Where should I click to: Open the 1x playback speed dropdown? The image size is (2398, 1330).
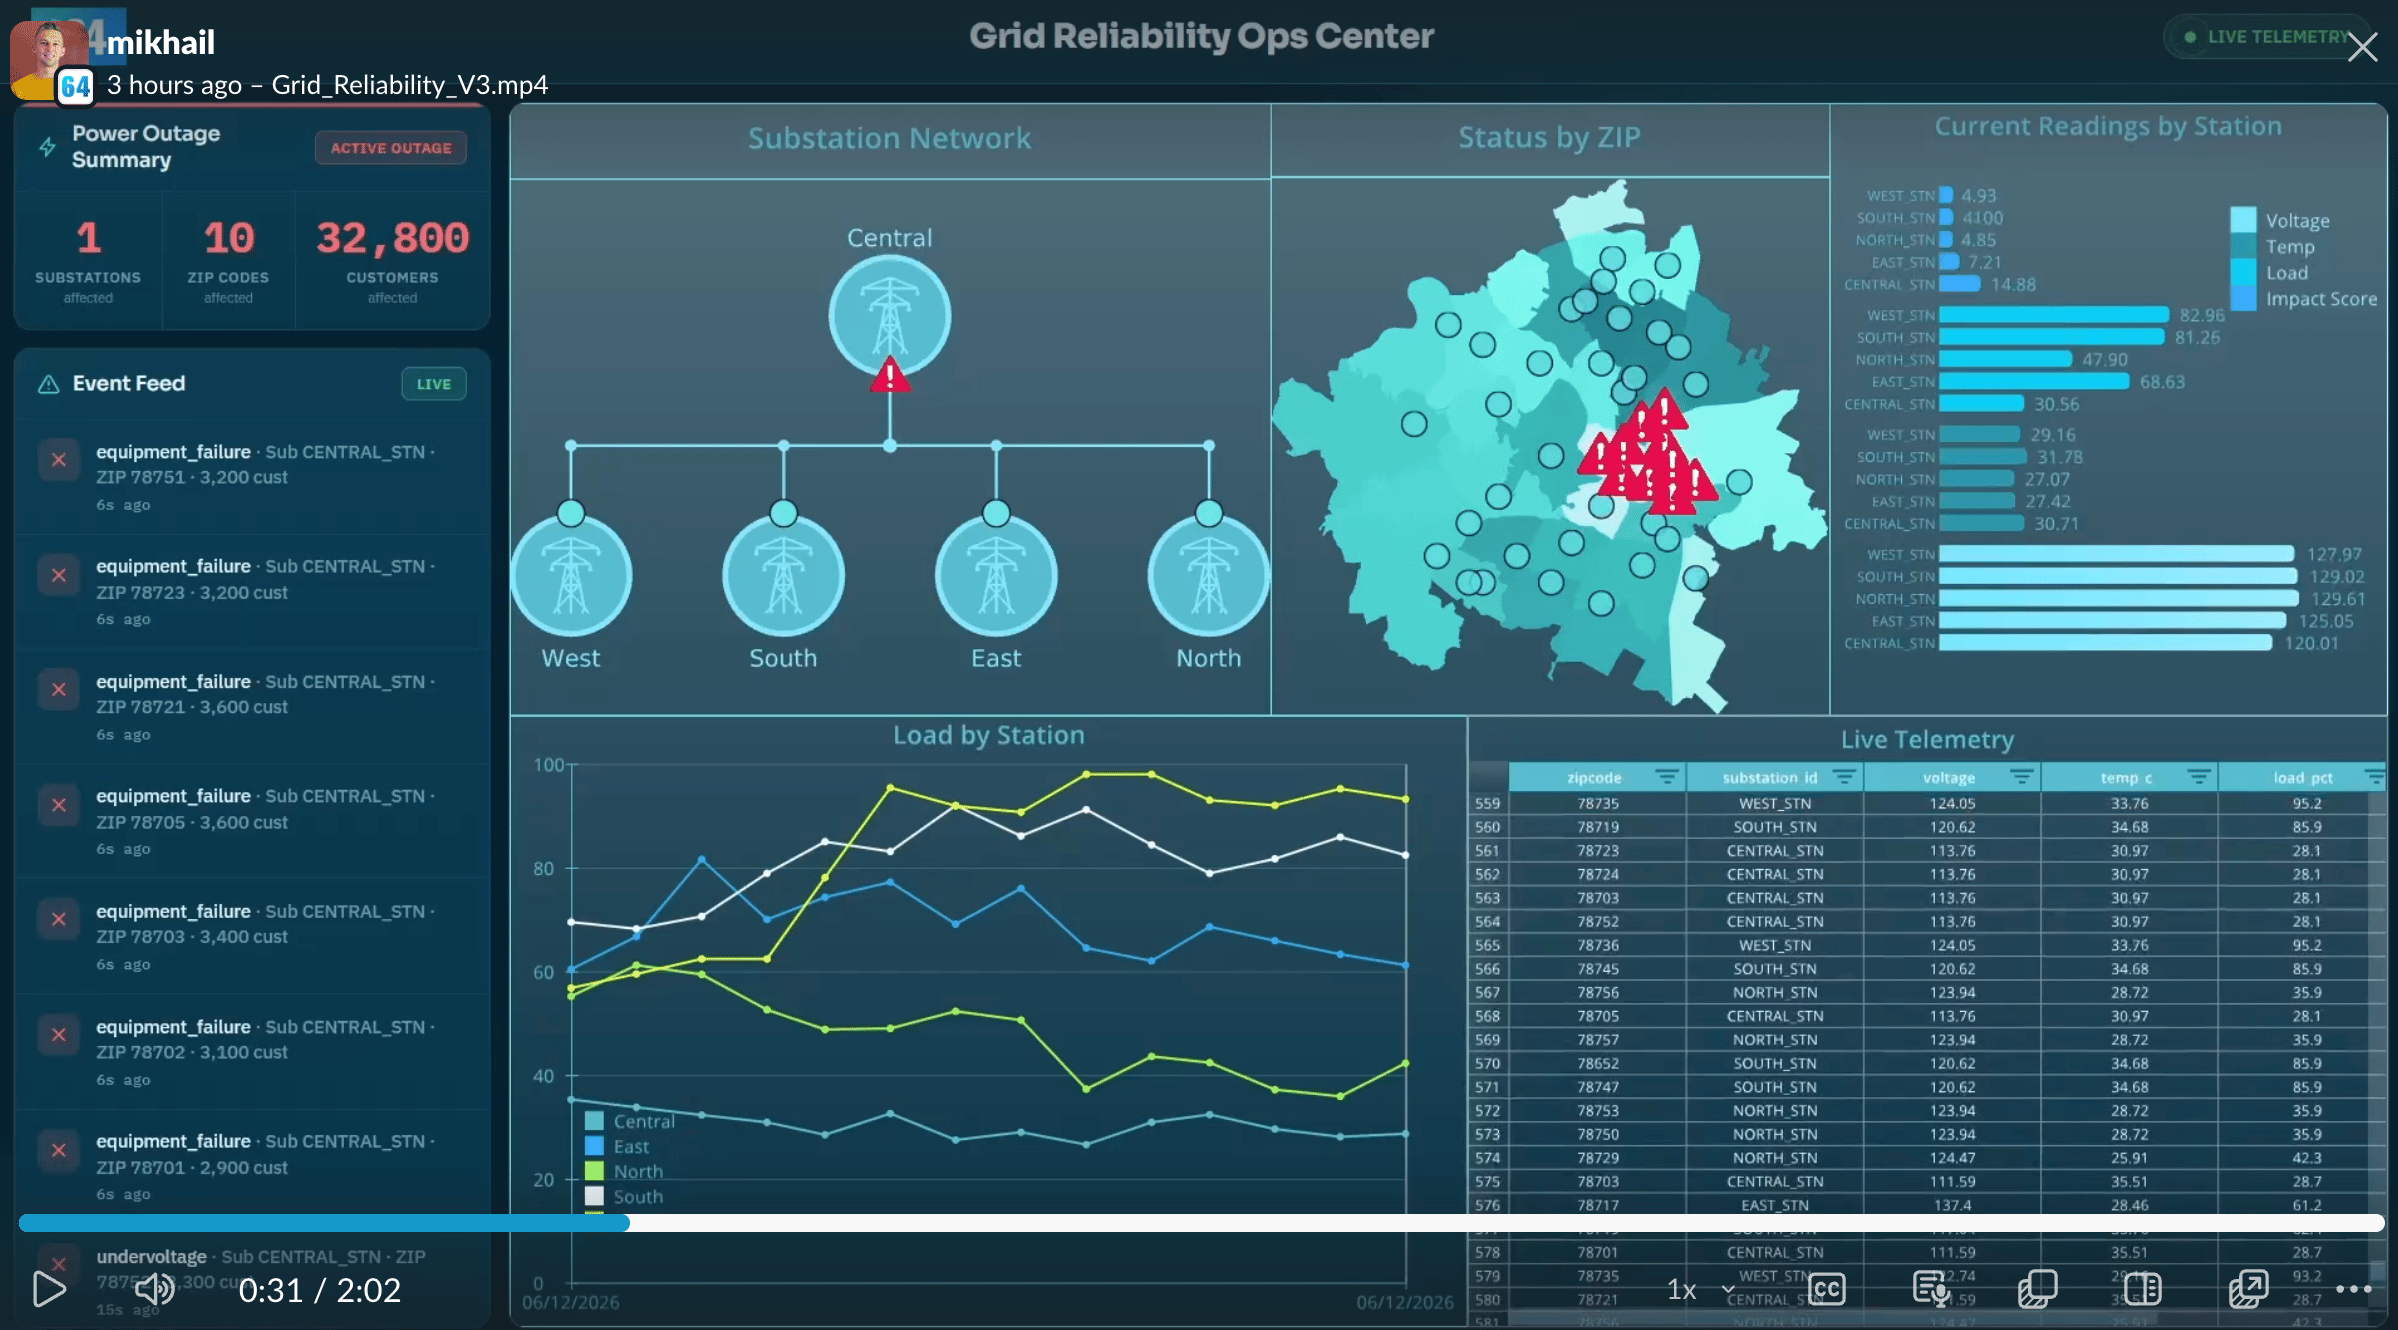pos(1699,1290)
